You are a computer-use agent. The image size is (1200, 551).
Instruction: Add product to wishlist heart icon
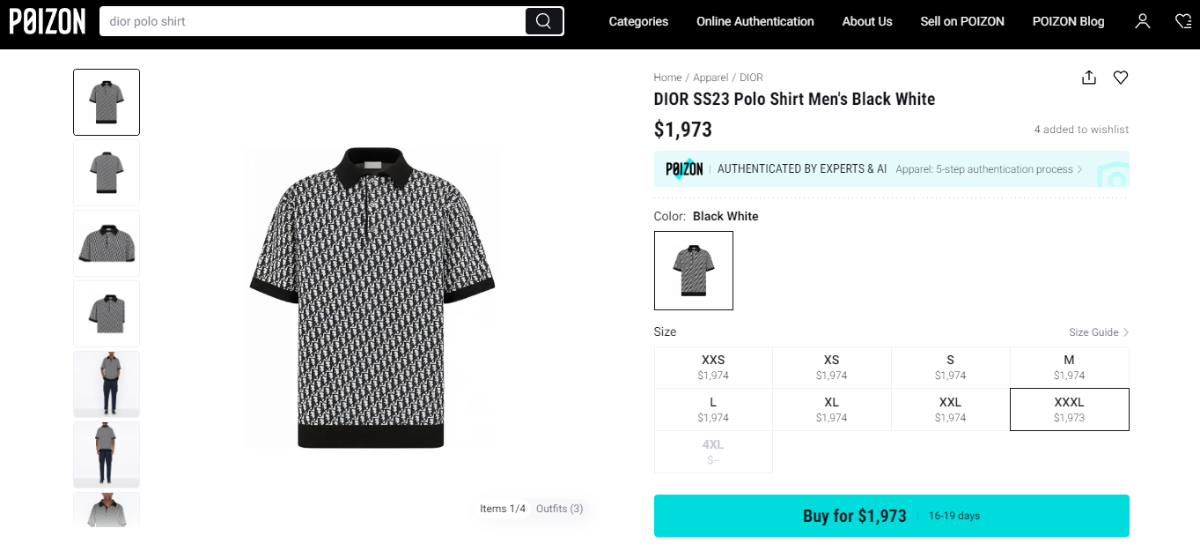(x=1121, y=77)
